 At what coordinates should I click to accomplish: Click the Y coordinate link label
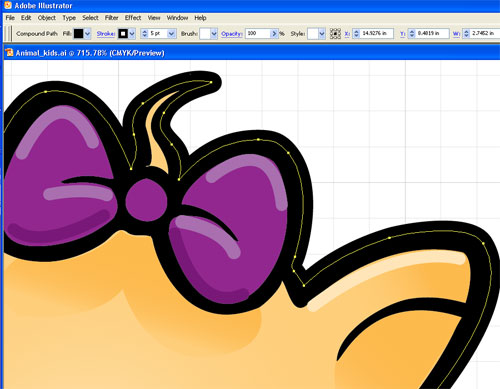click(402, 34)
